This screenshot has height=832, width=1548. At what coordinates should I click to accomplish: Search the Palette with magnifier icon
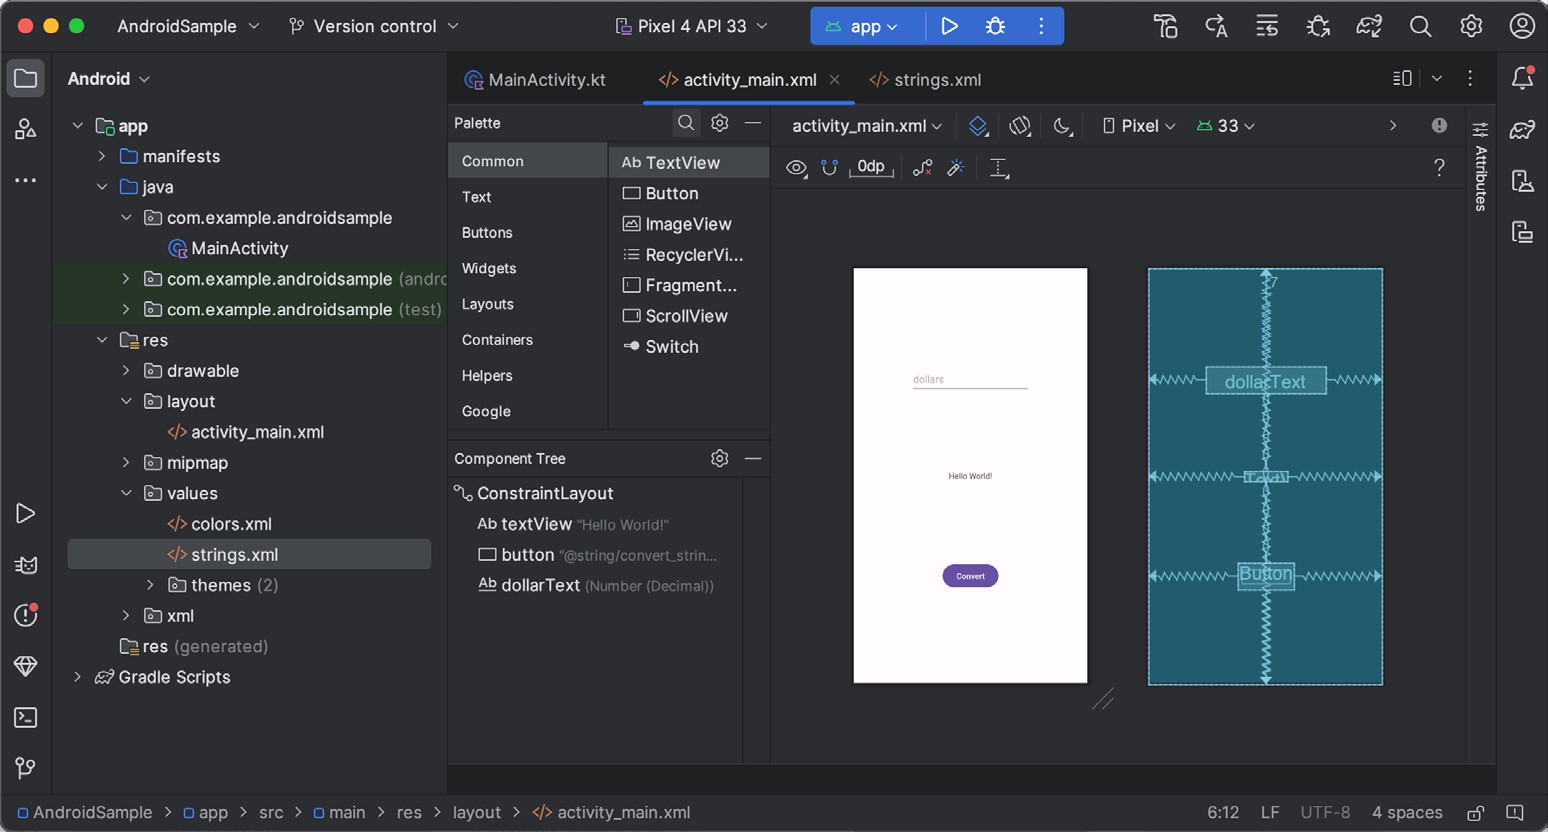pos(686,122)
